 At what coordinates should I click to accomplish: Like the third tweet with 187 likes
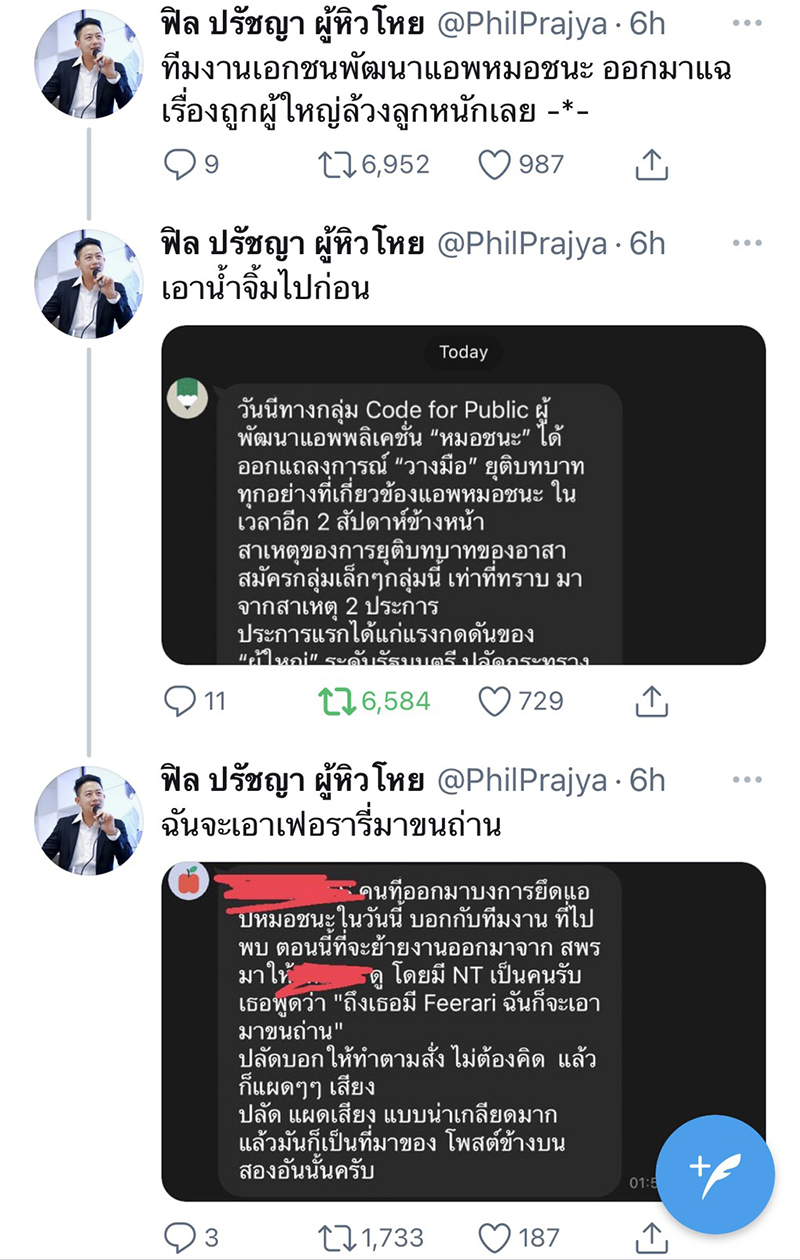click(x=495, y=1238)
